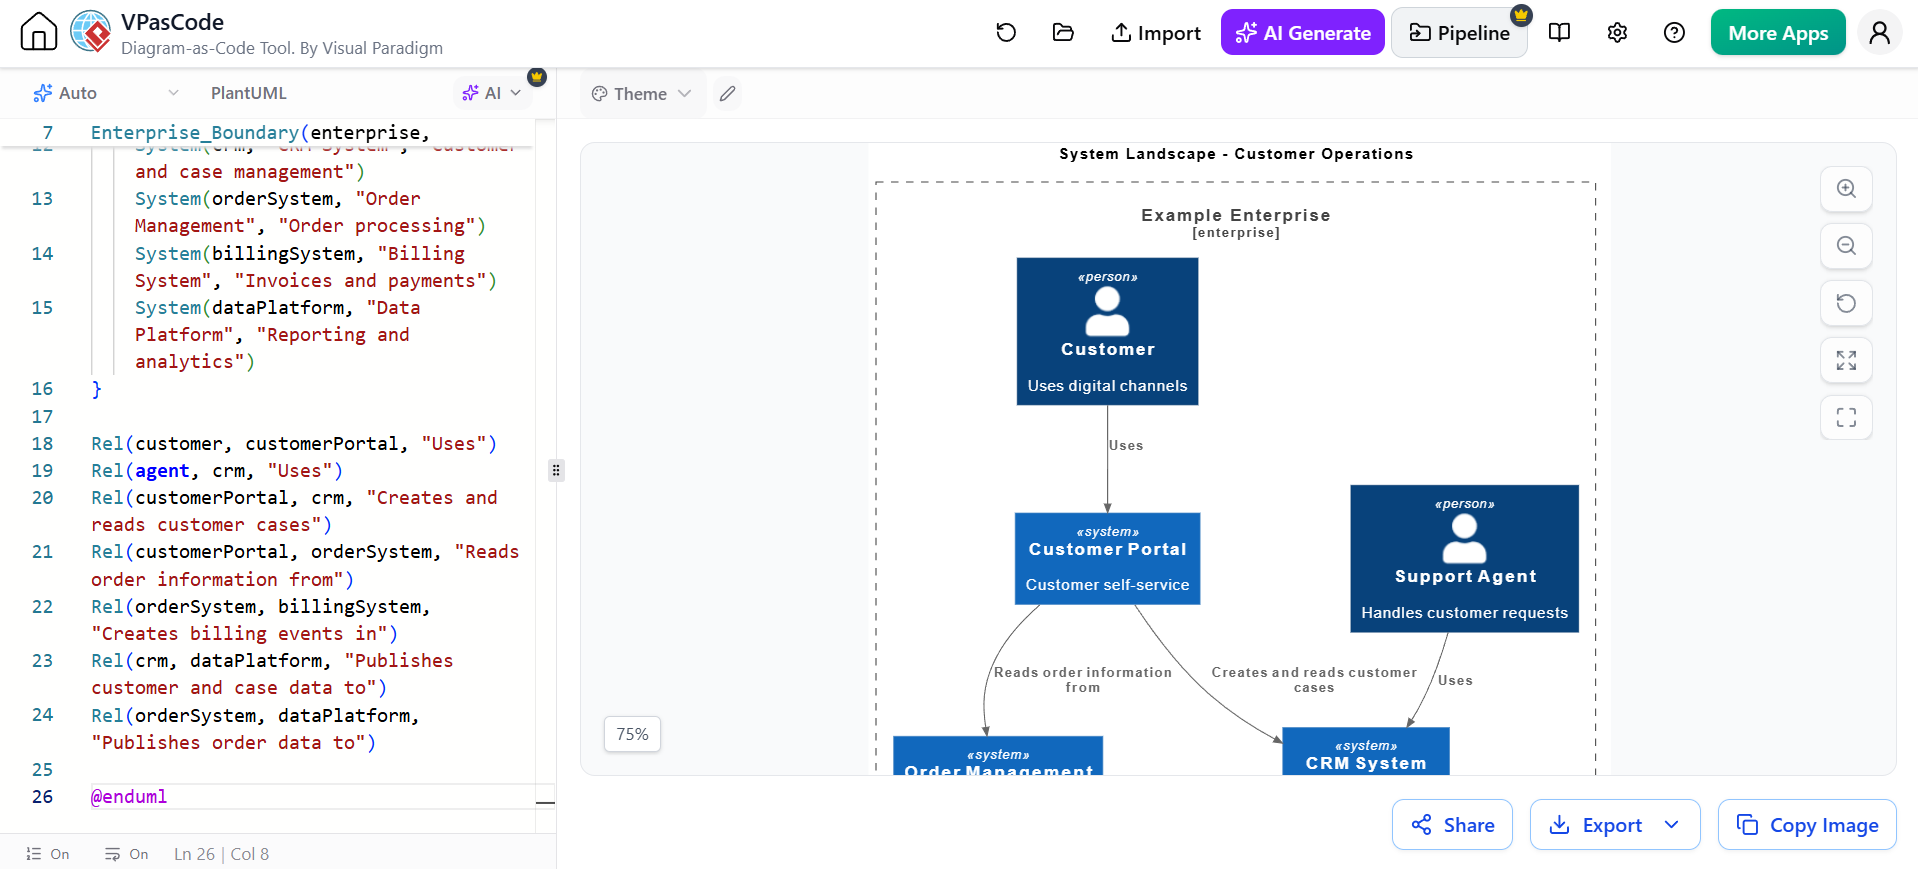Click the panel splitter drag handle
This screenshot has height=869, width=1918.
tap(556, 470)
